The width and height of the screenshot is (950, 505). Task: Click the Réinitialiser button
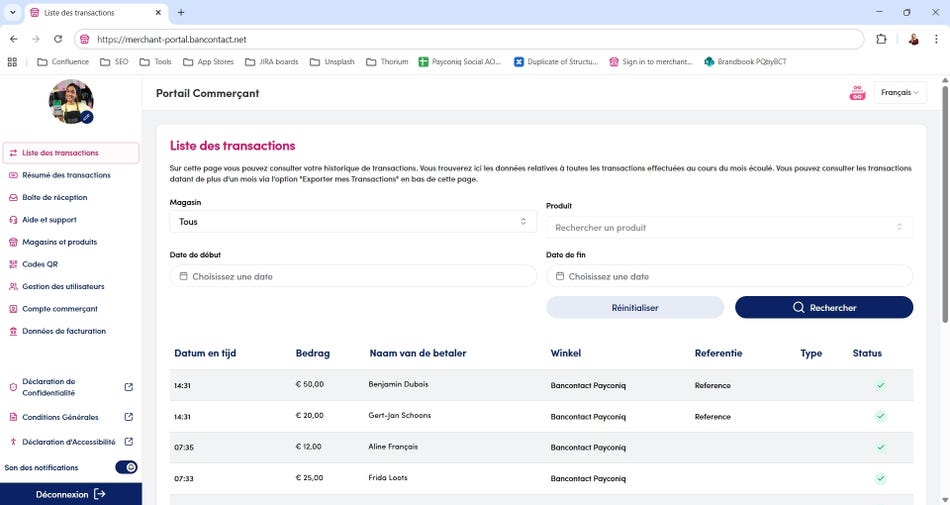click(635, 307)
